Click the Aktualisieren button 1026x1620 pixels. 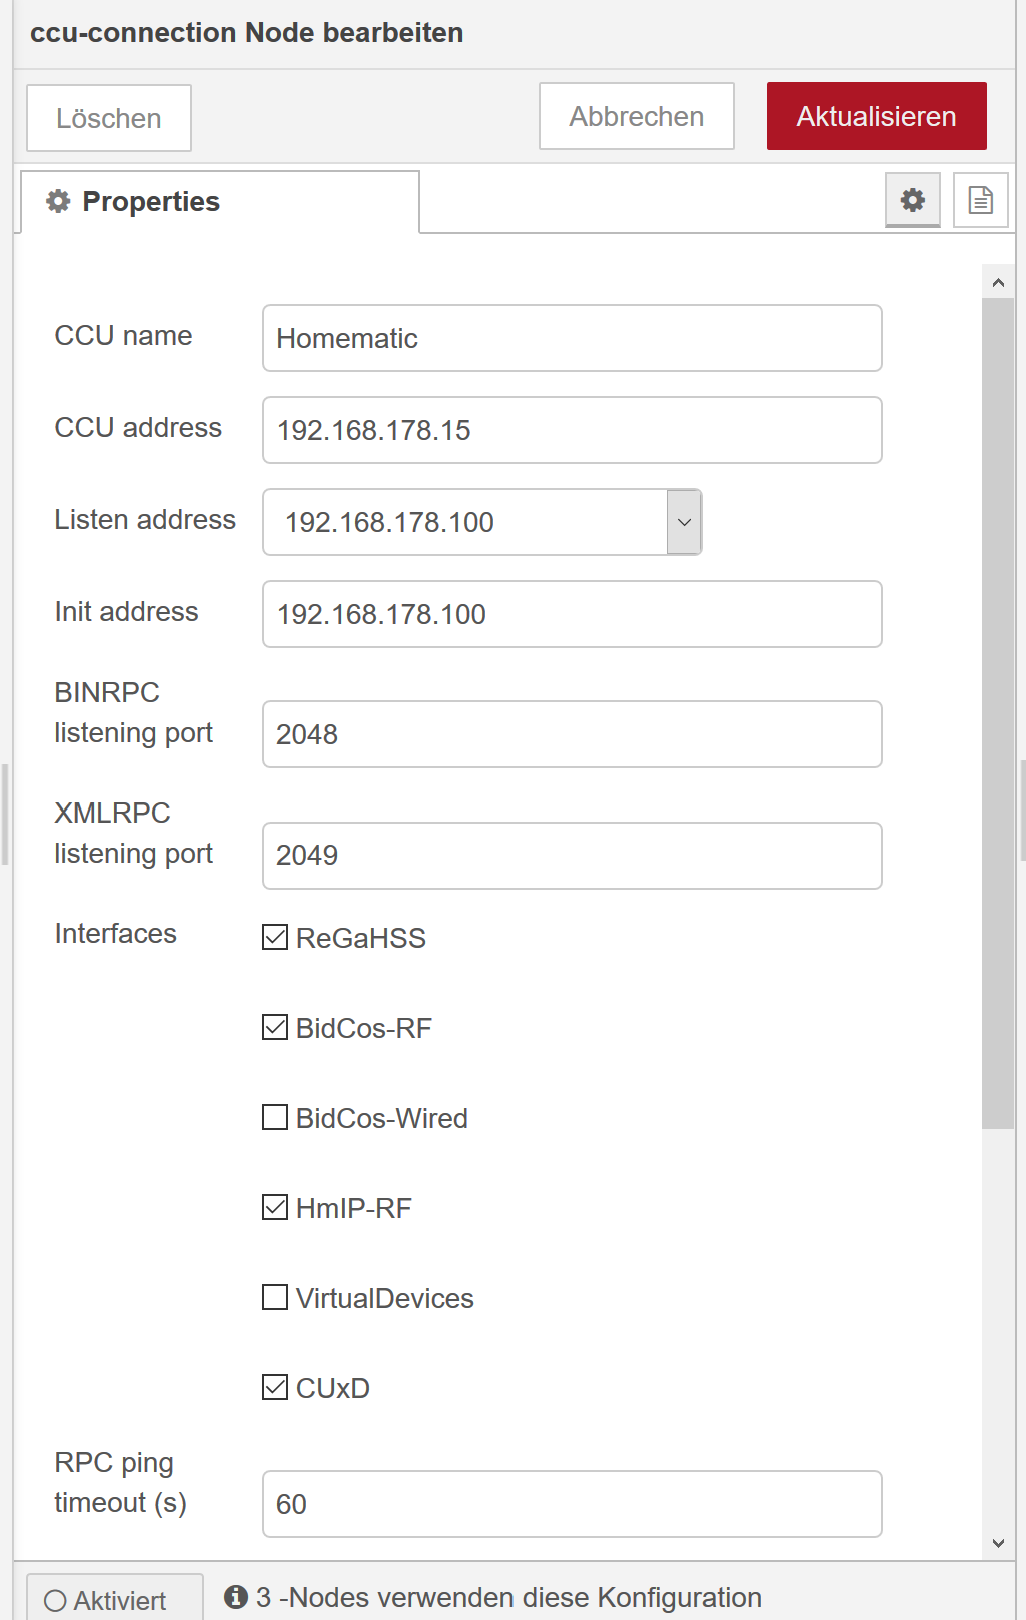(877, 116)
